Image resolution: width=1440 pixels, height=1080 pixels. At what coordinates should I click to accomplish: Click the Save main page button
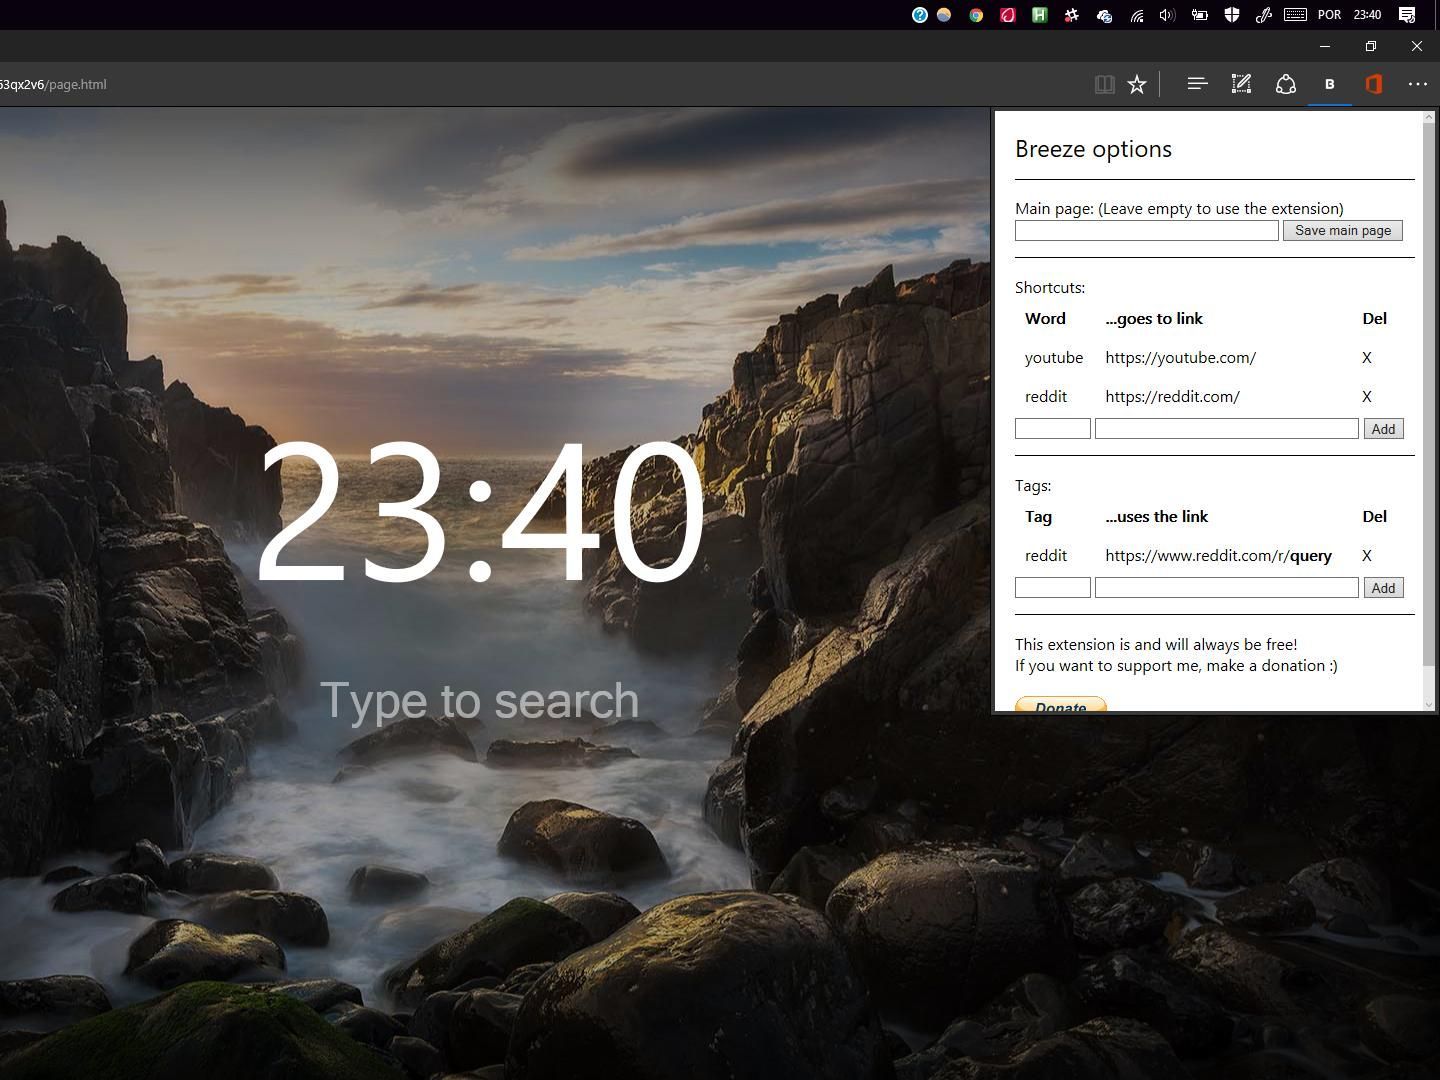[x=1343, y=230]
